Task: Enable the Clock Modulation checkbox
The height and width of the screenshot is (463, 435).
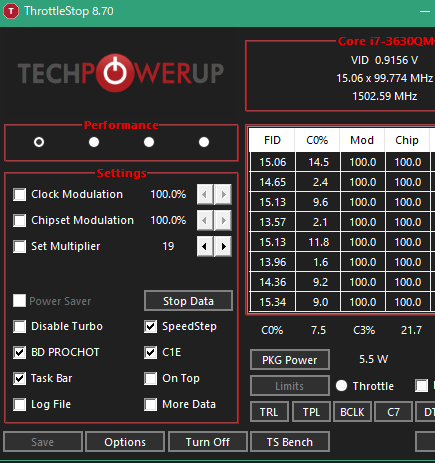Action: (19, 194)
